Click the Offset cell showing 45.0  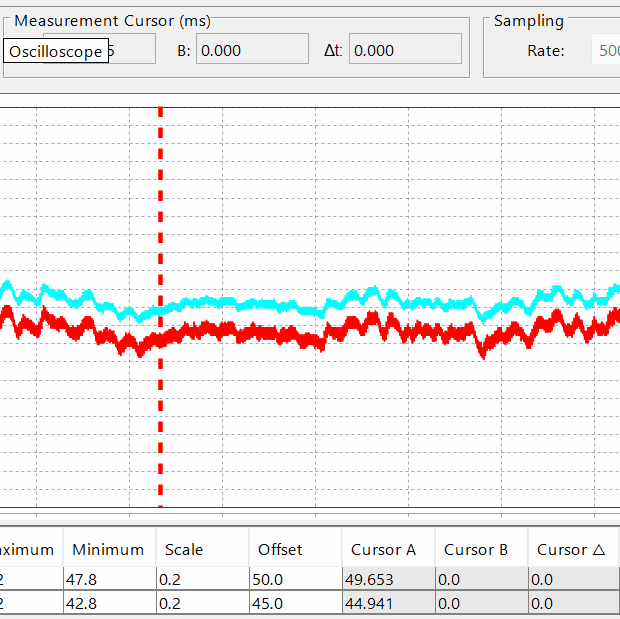click(x=294, y=603)
